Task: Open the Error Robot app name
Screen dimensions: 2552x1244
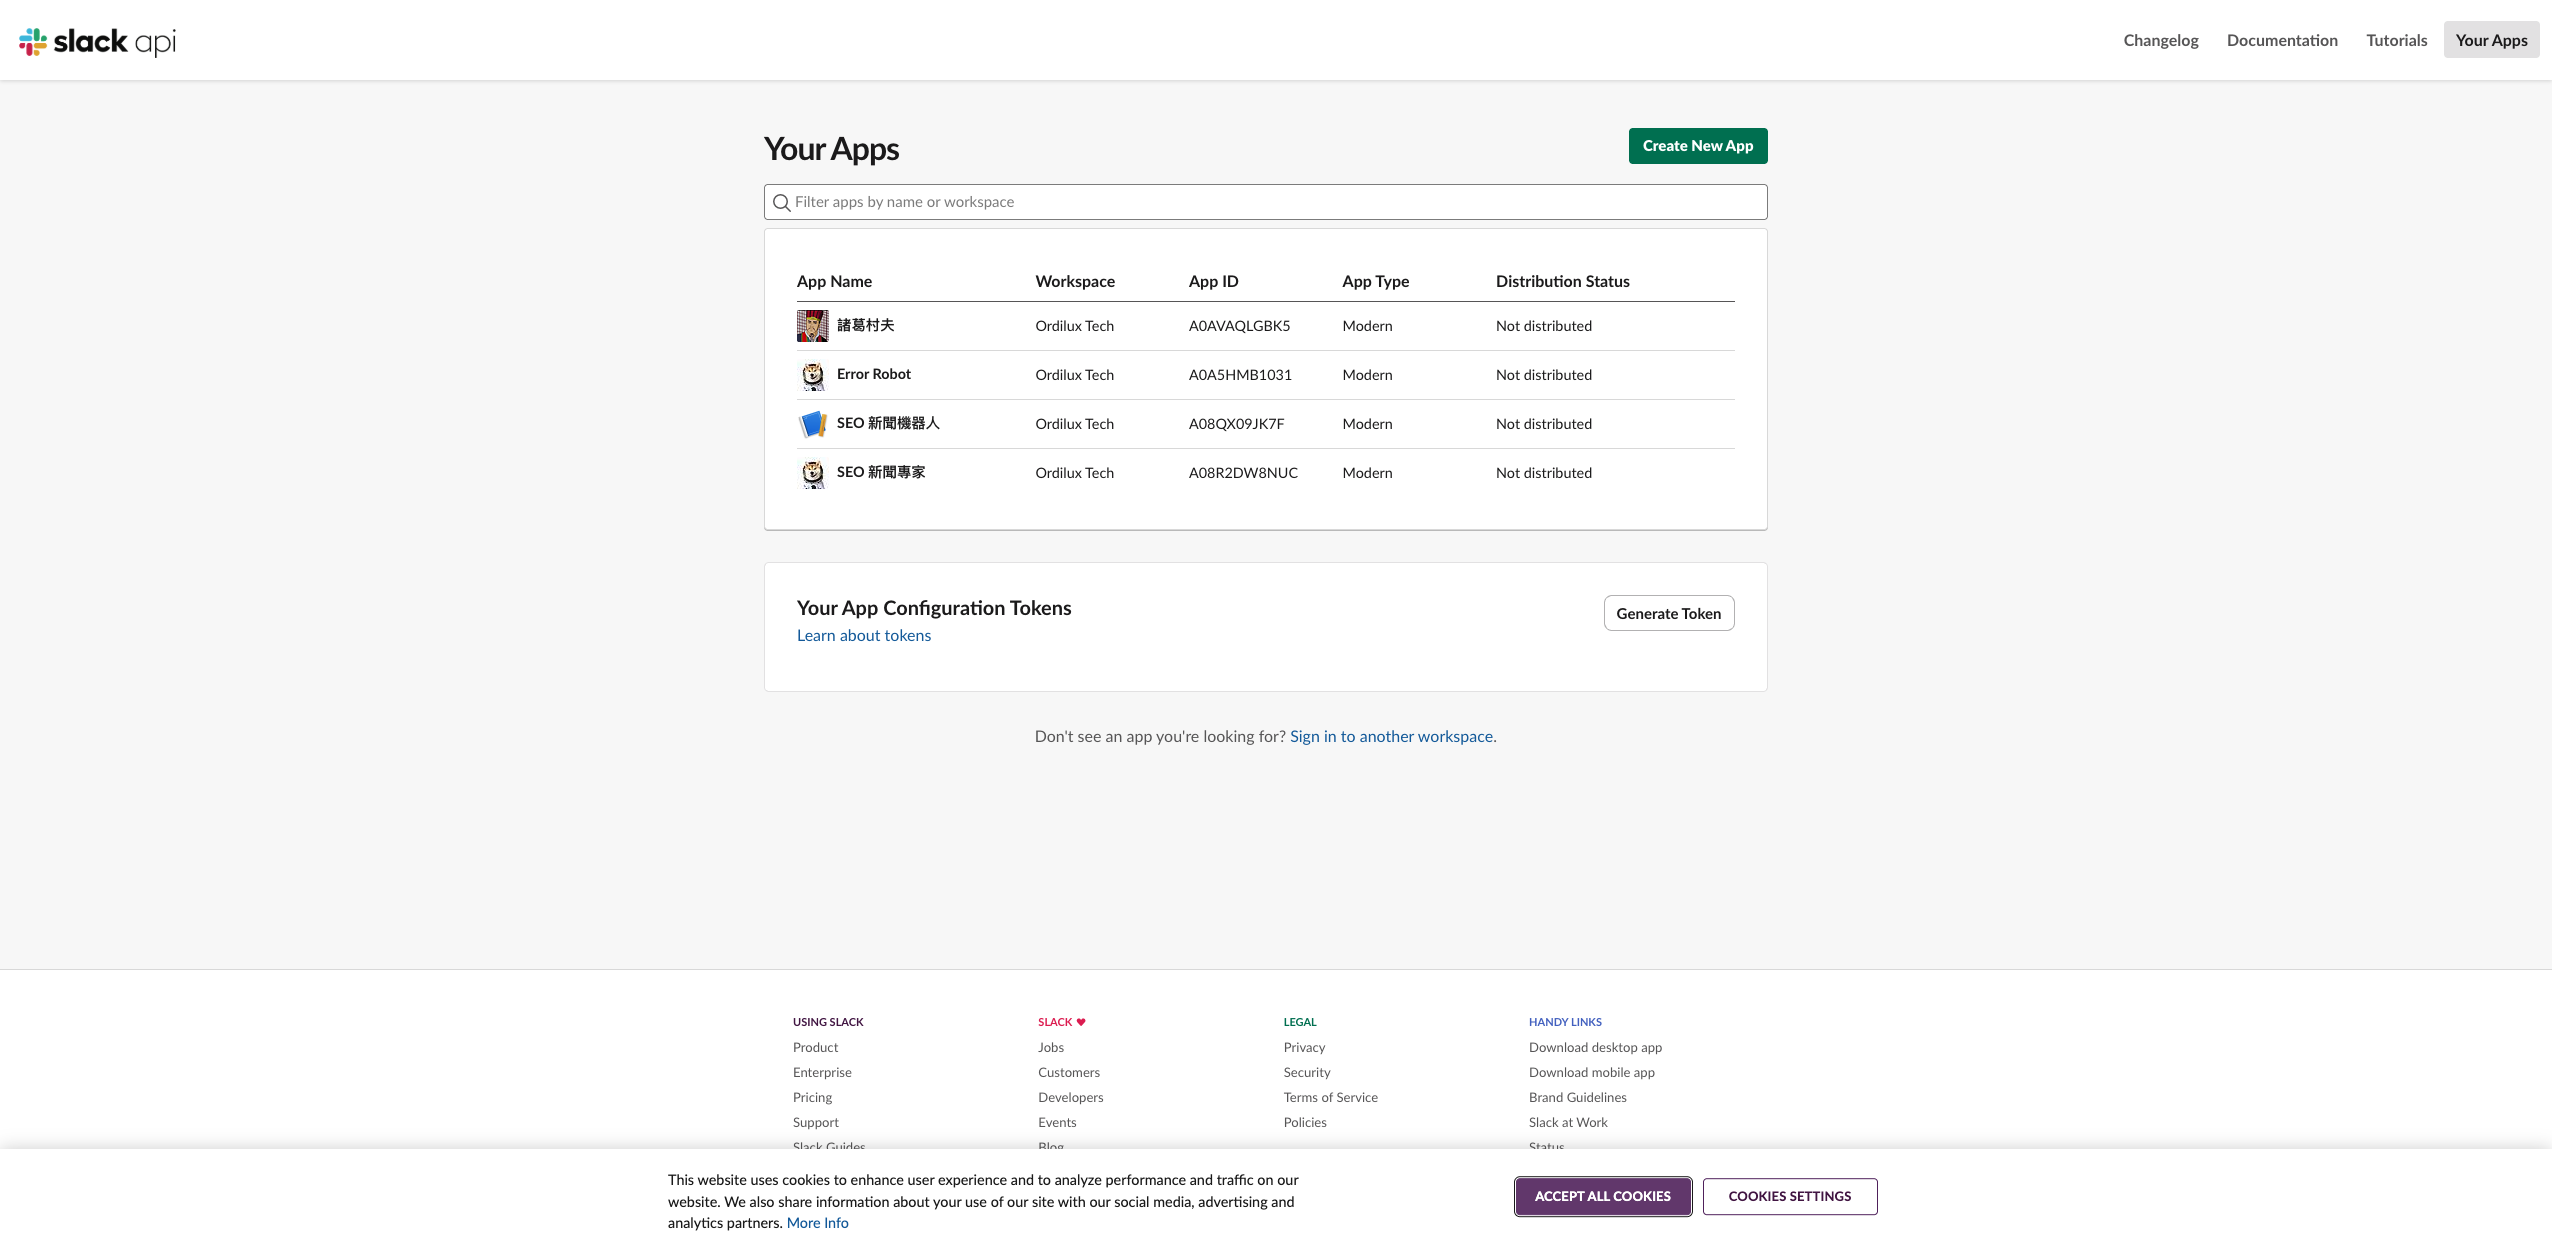Action: [873, 374]
